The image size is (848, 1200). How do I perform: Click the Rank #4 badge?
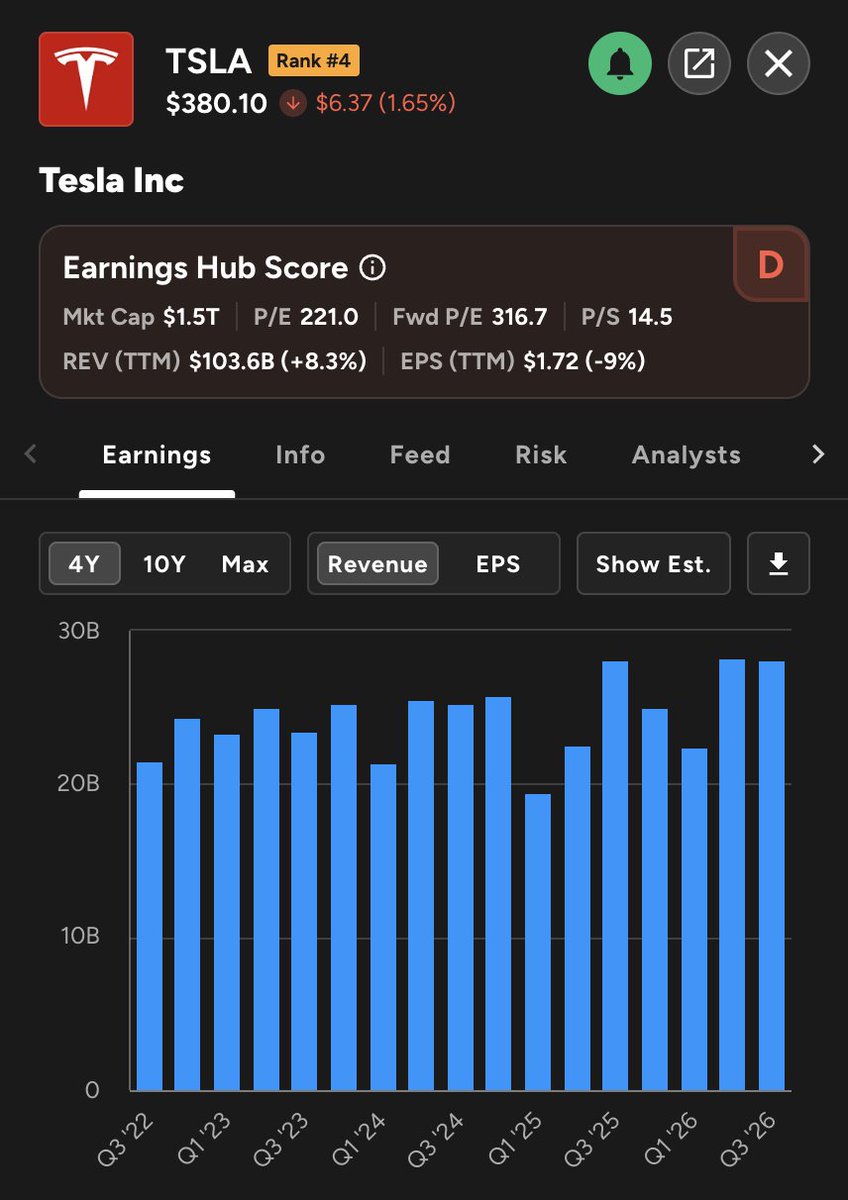click(314, 61)
